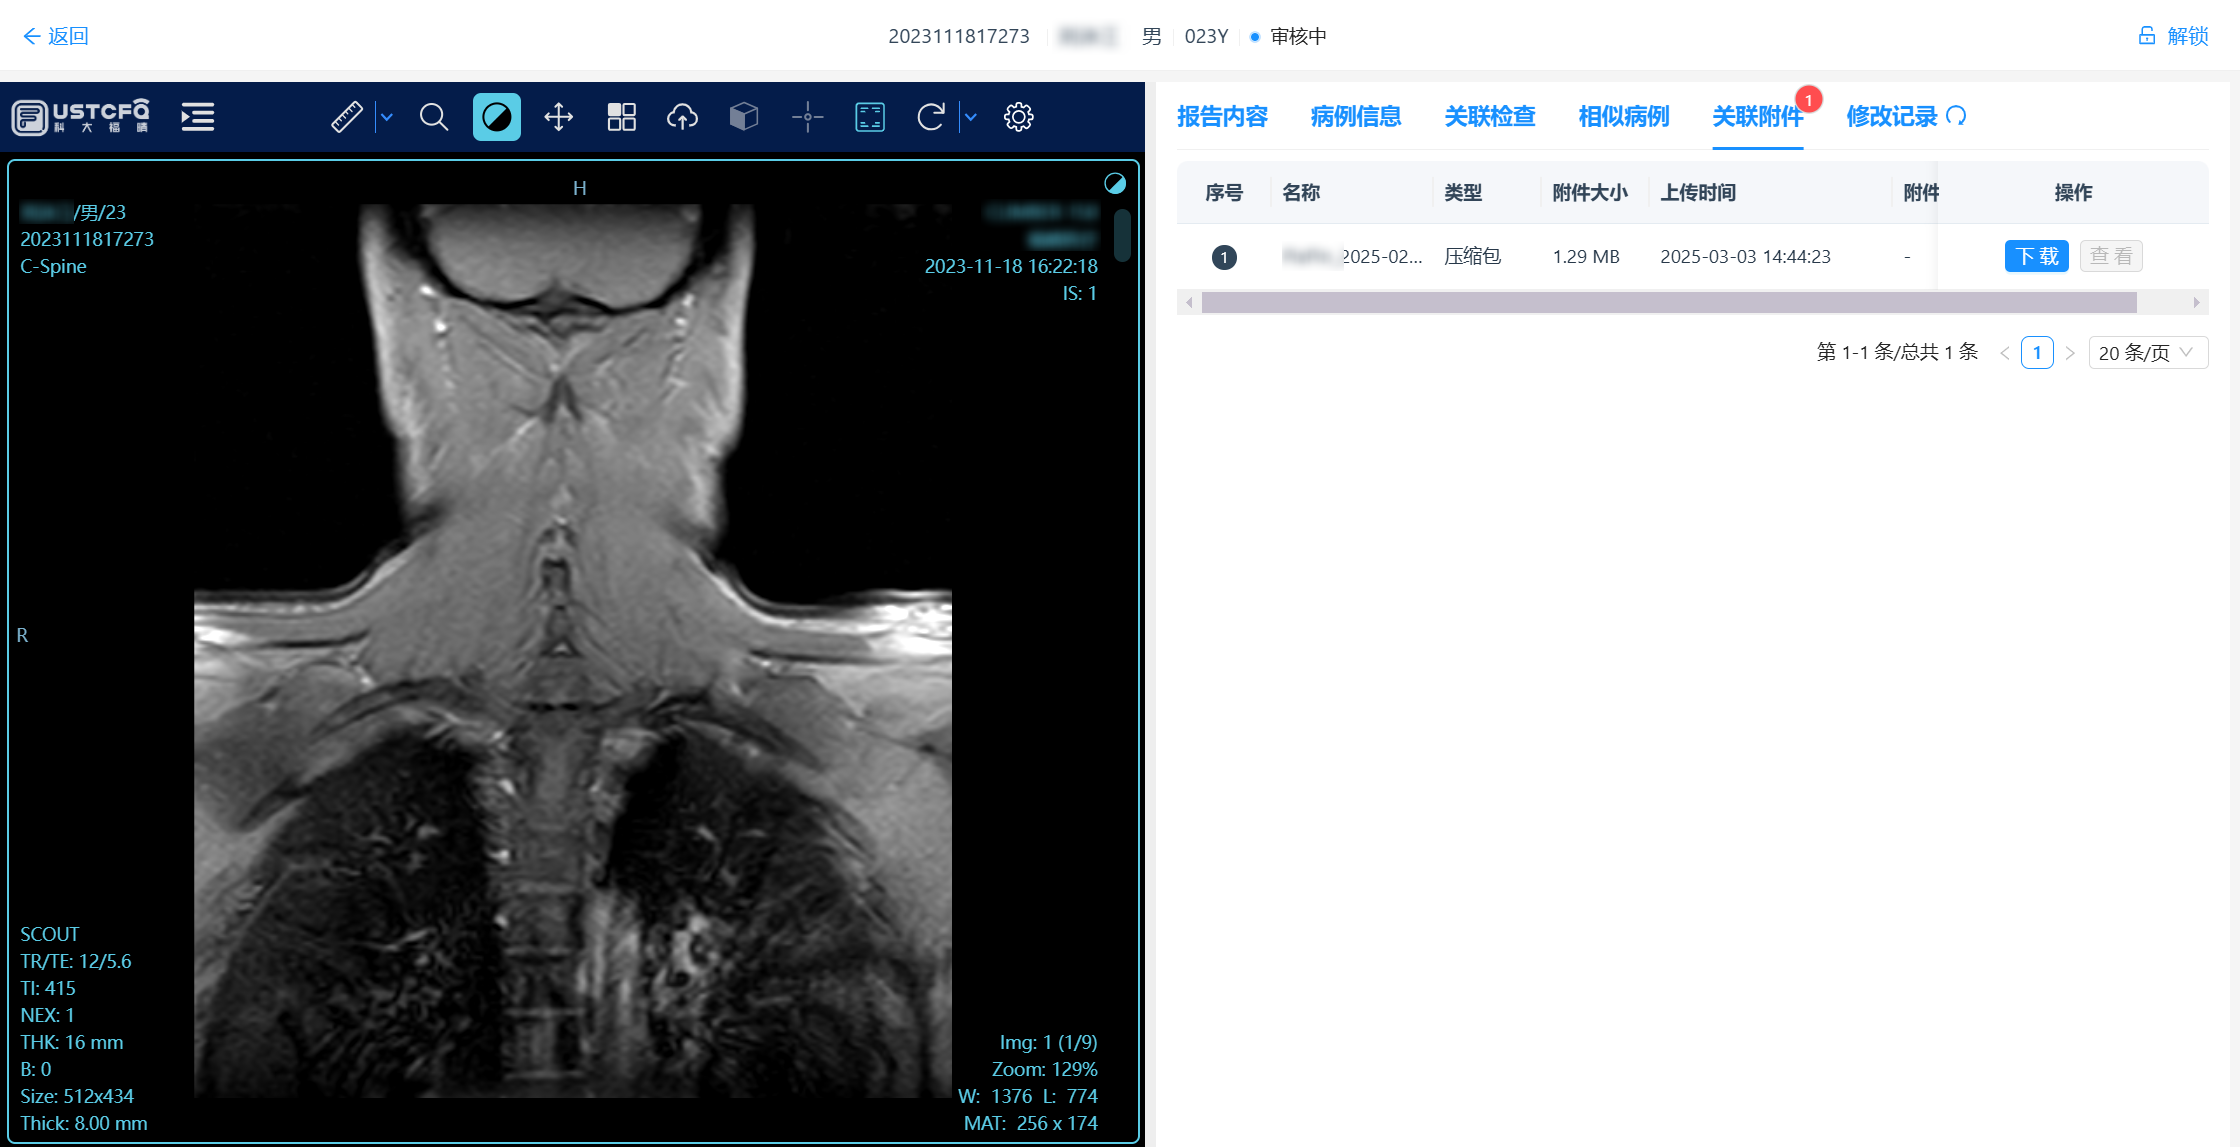Click the magnifier zoom tool
This screenshot has width=2240, height=1147.
point(433,117)
